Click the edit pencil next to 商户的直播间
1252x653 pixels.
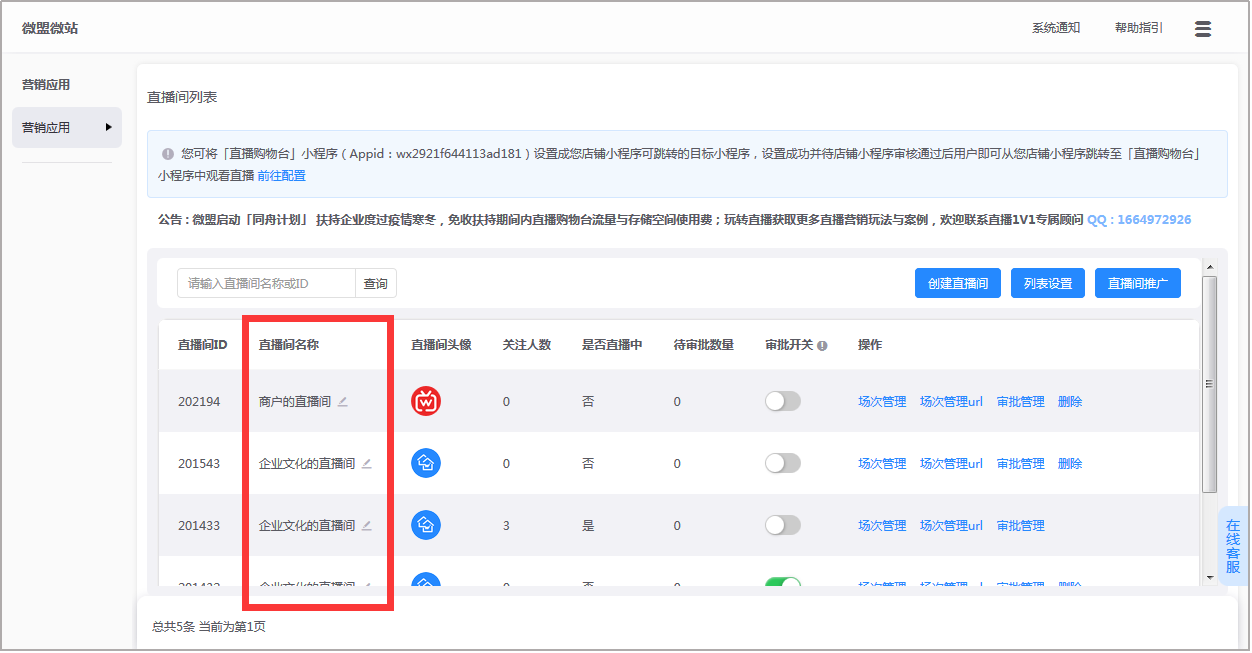tap(343, 402)
